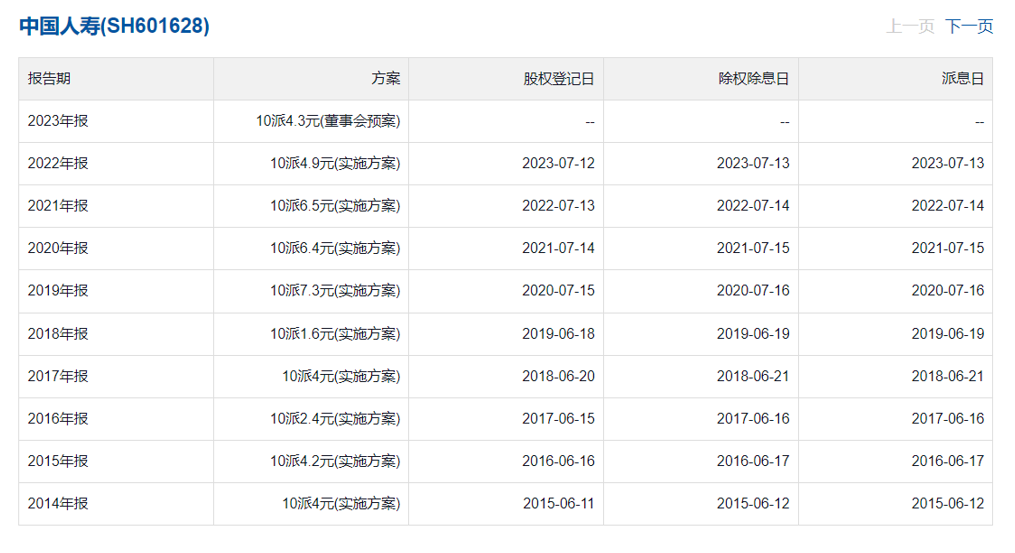Select the 2022年报 report period cell
Image resolution: width=1015 pixels, height=553 pixels.
click(x=58, y=163)
